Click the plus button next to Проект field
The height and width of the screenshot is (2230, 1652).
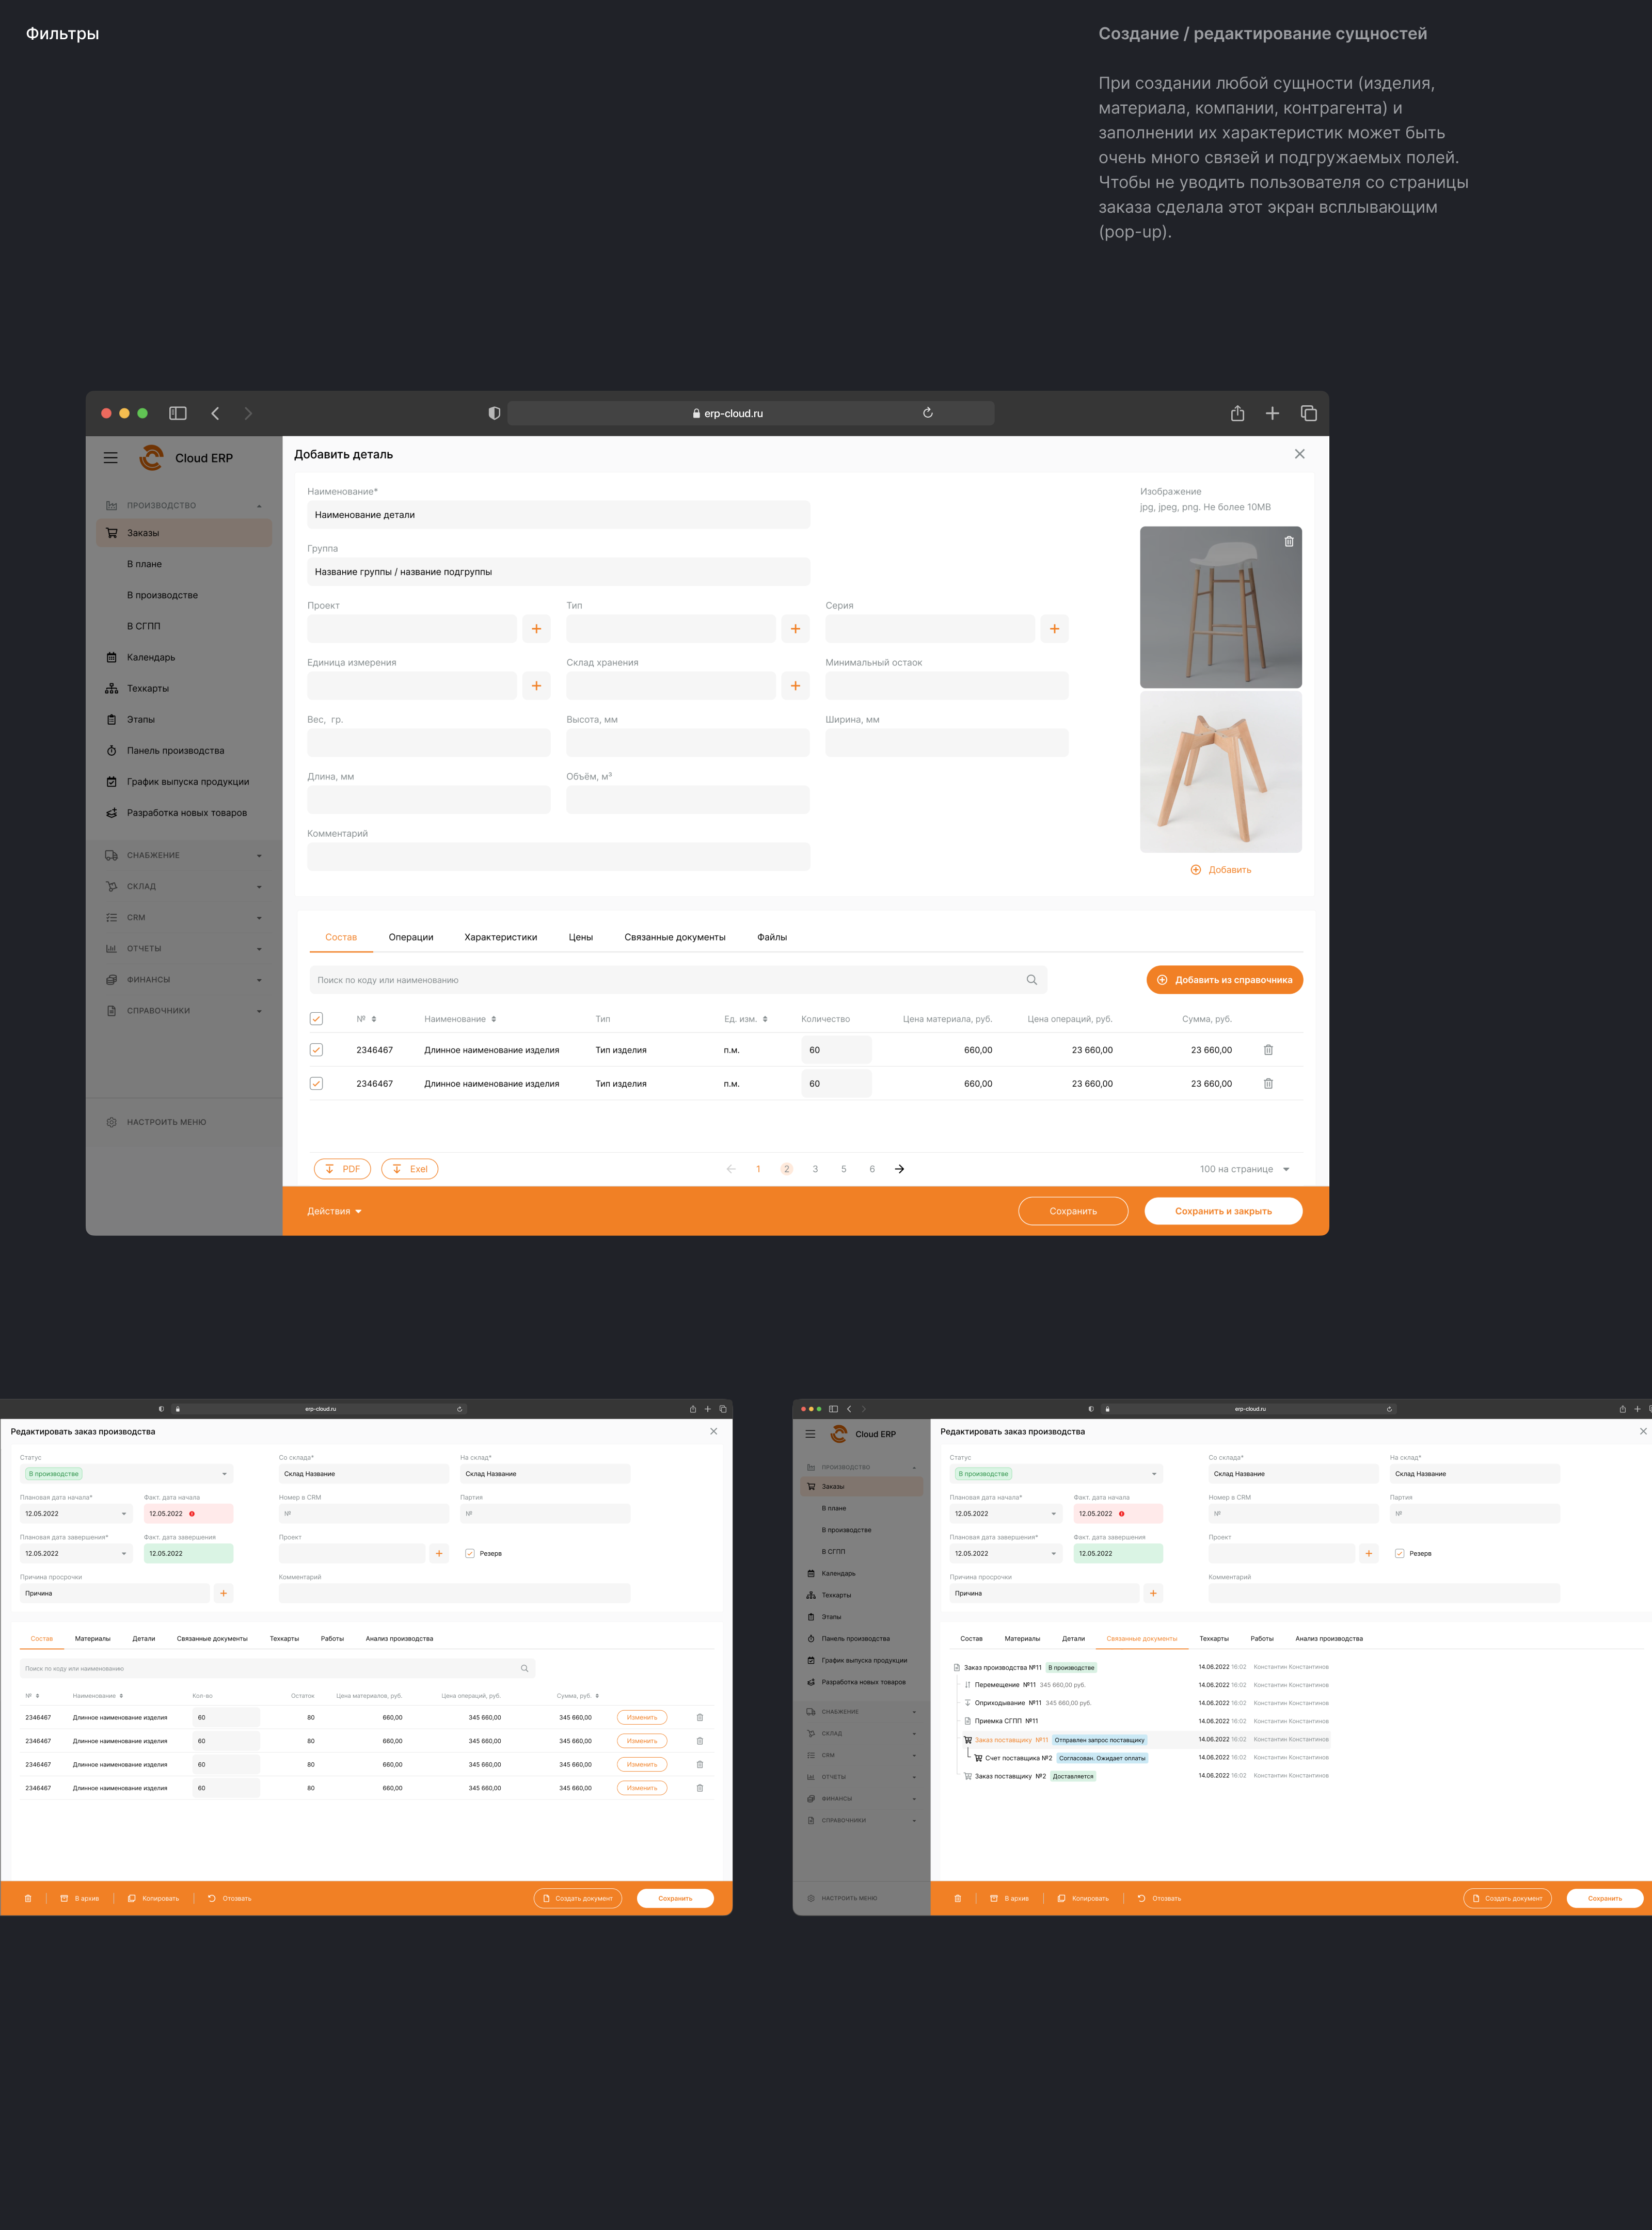(x=536, y=629)
